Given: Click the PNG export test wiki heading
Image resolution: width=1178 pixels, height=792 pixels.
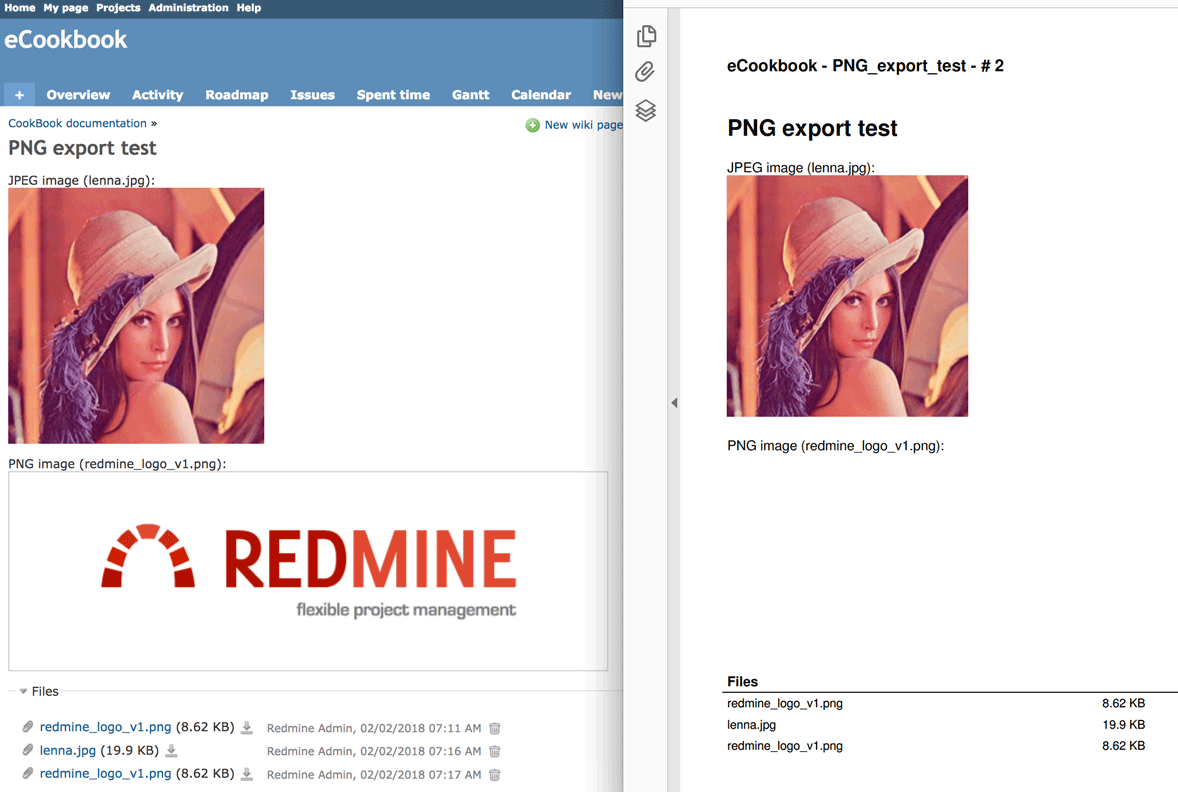Looking at the screenshot, I should pyautogui.click(x=82, y=148).
